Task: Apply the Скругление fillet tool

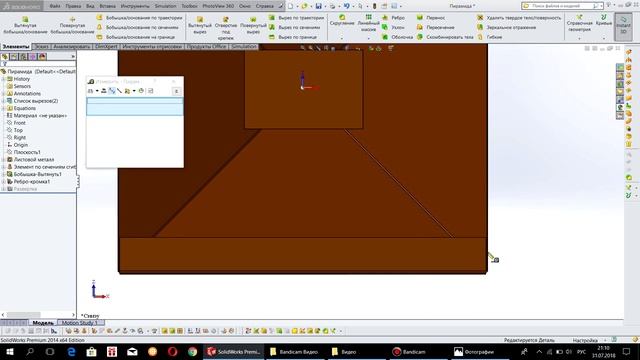Action: pyautogui.click(x=342, y=20)
